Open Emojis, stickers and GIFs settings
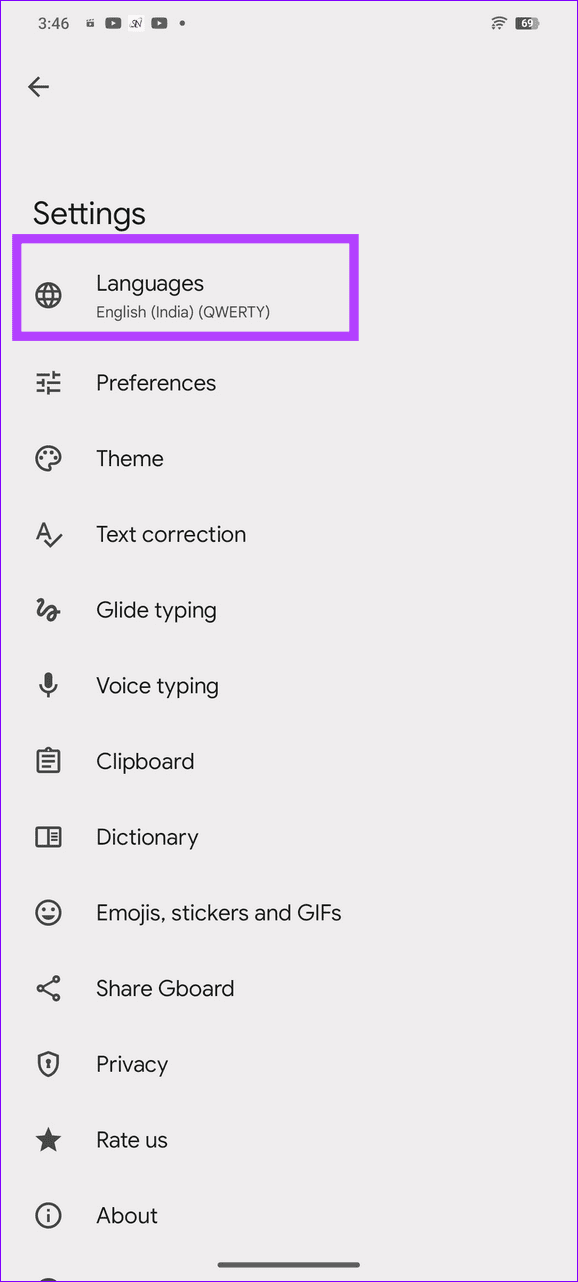 [x=219, y=912]
